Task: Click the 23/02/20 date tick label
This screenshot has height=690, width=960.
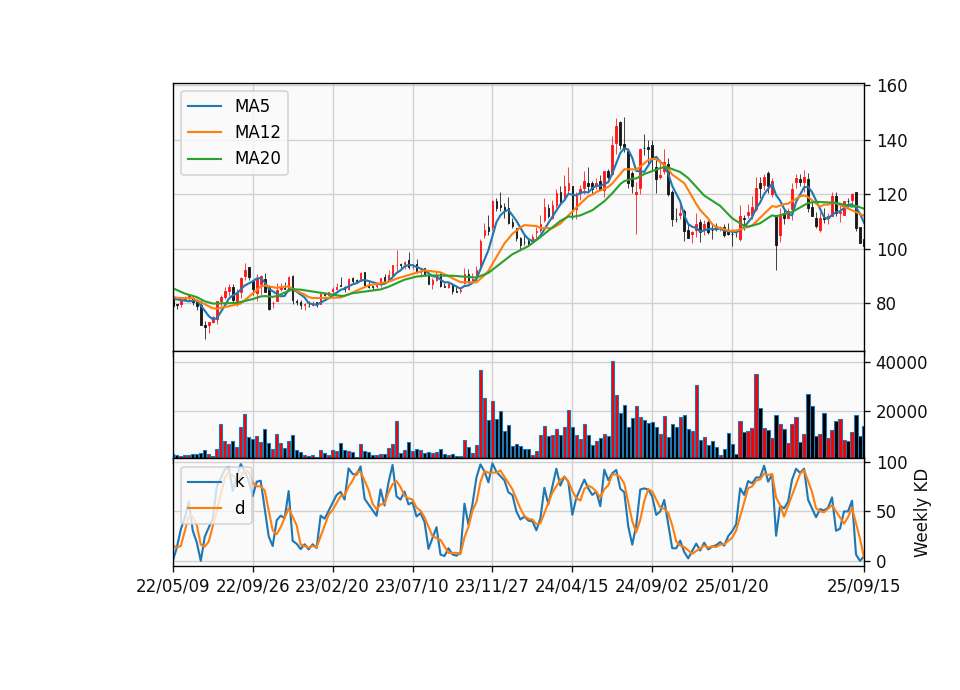Action: pyautogui.click(x=332, y=586)
